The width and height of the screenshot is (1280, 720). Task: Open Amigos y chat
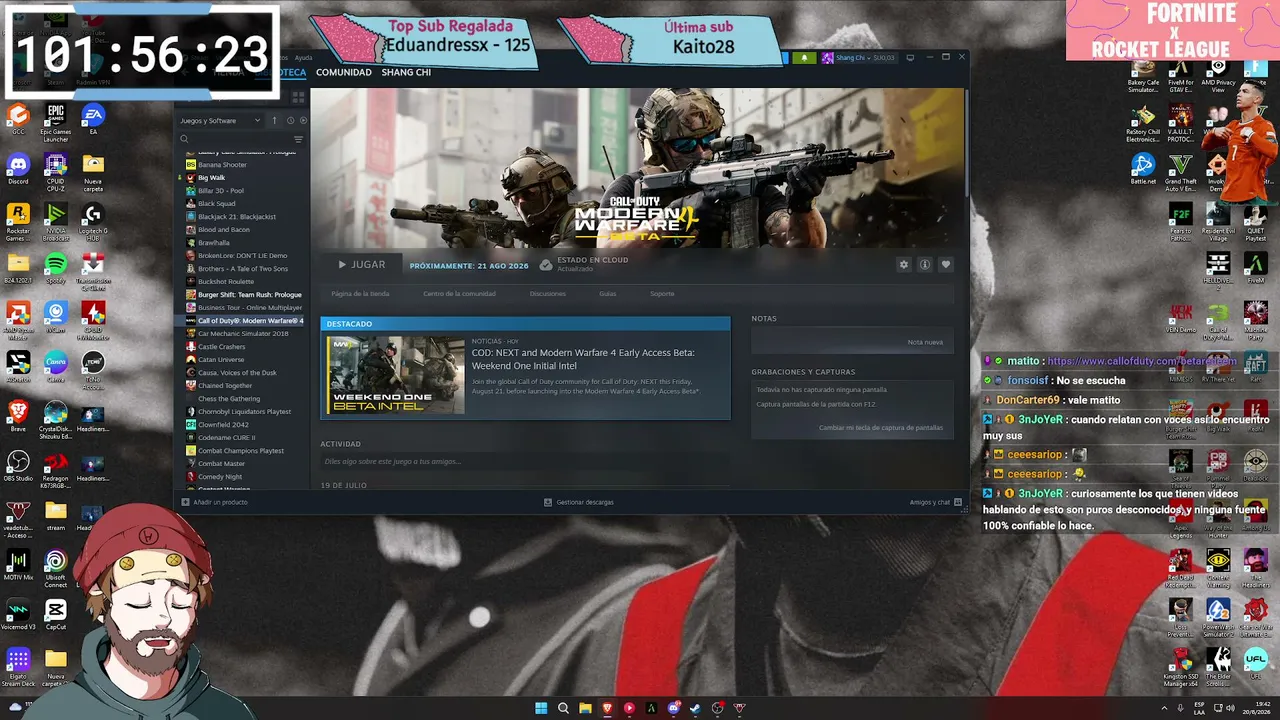[936, 502]
